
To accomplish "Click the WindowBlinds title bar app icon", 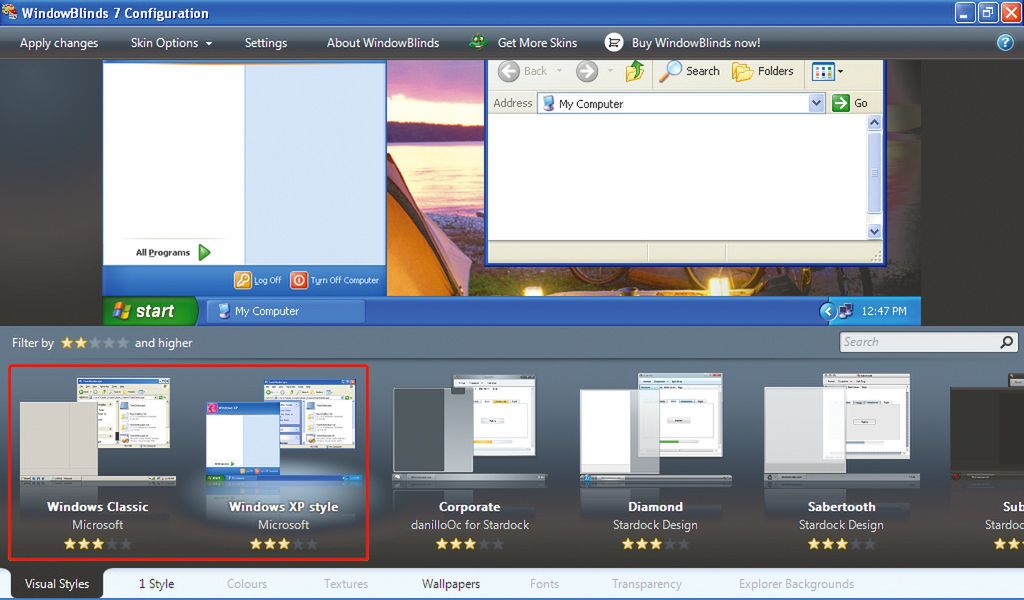I will 9,12.
